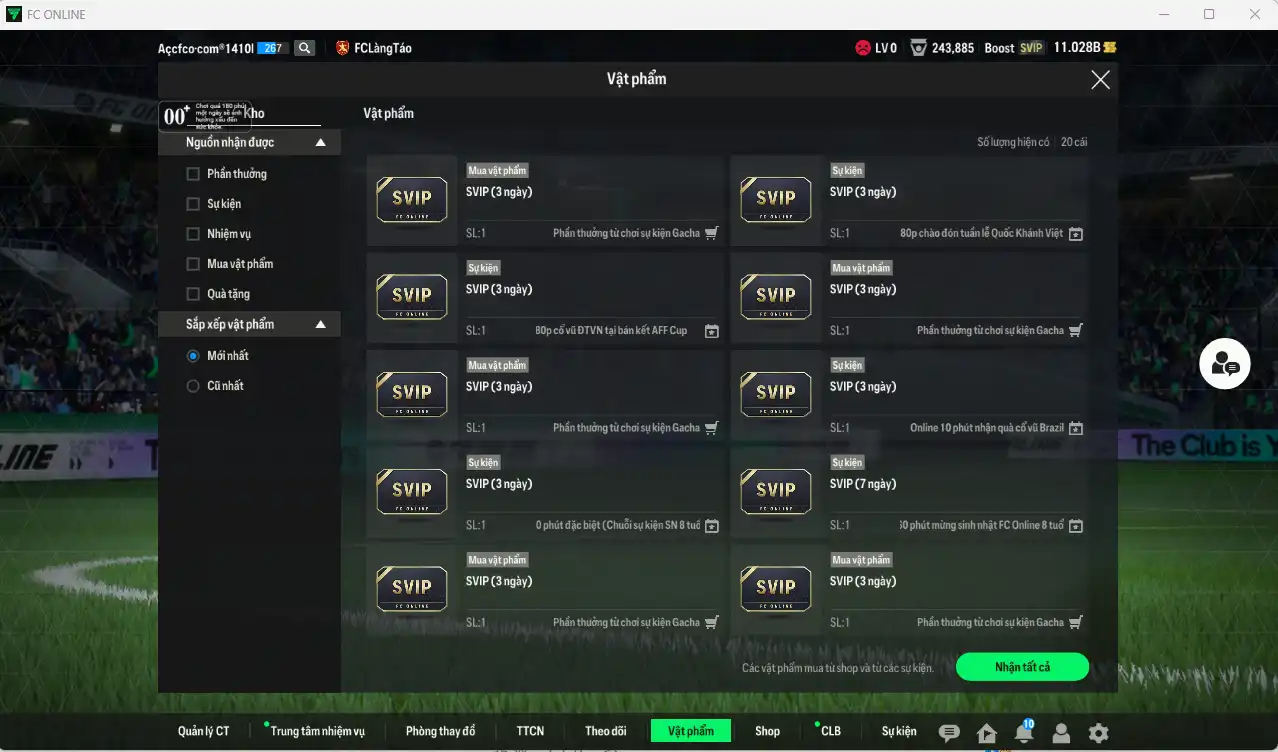Switch to the Phòng thay đồ tab
Viewport: 1278px width, 752px height.
point(440,731)
